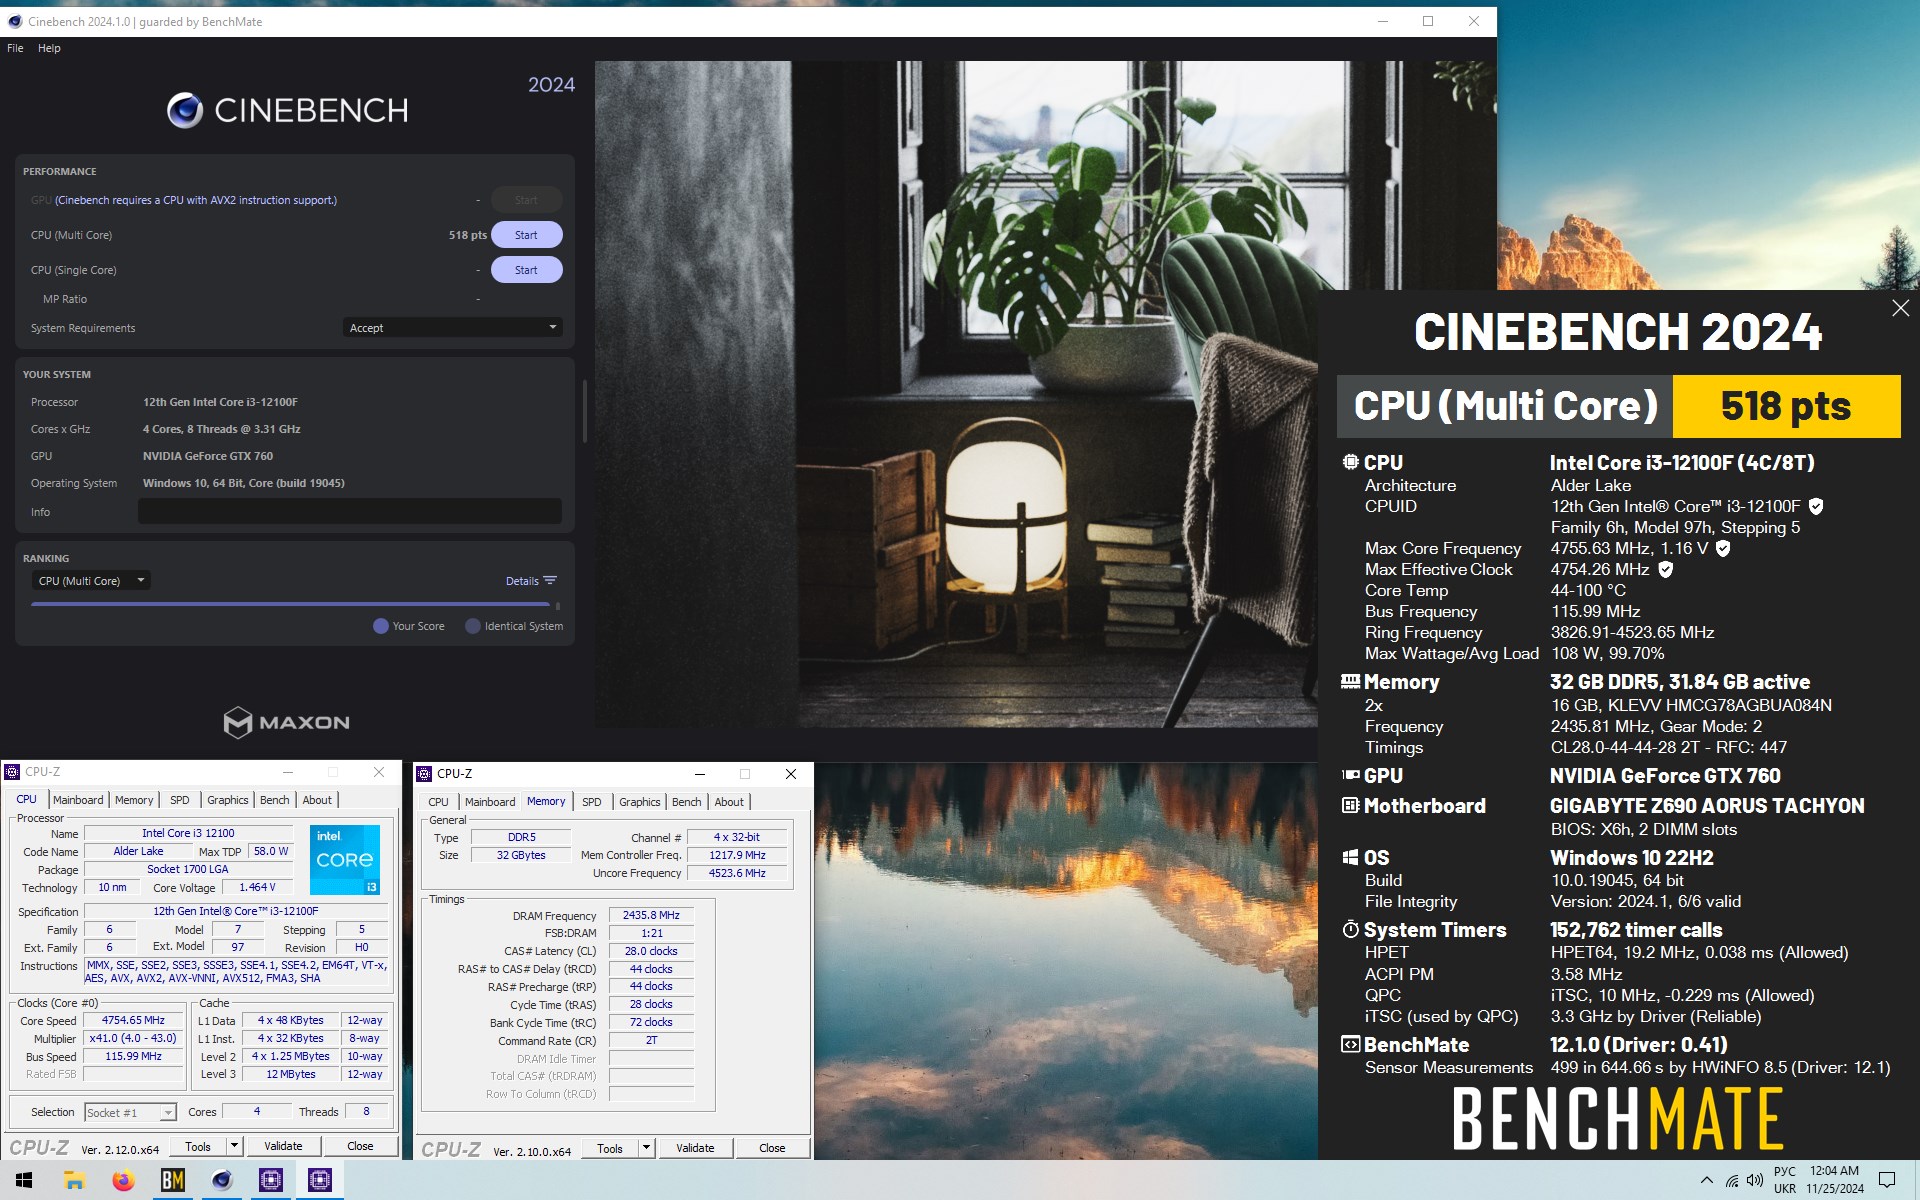1920x1200 pixels.
Task: Click the shield icon beside Max Core Frequency
Action: pyautogui.click(x=1723, y=549)
